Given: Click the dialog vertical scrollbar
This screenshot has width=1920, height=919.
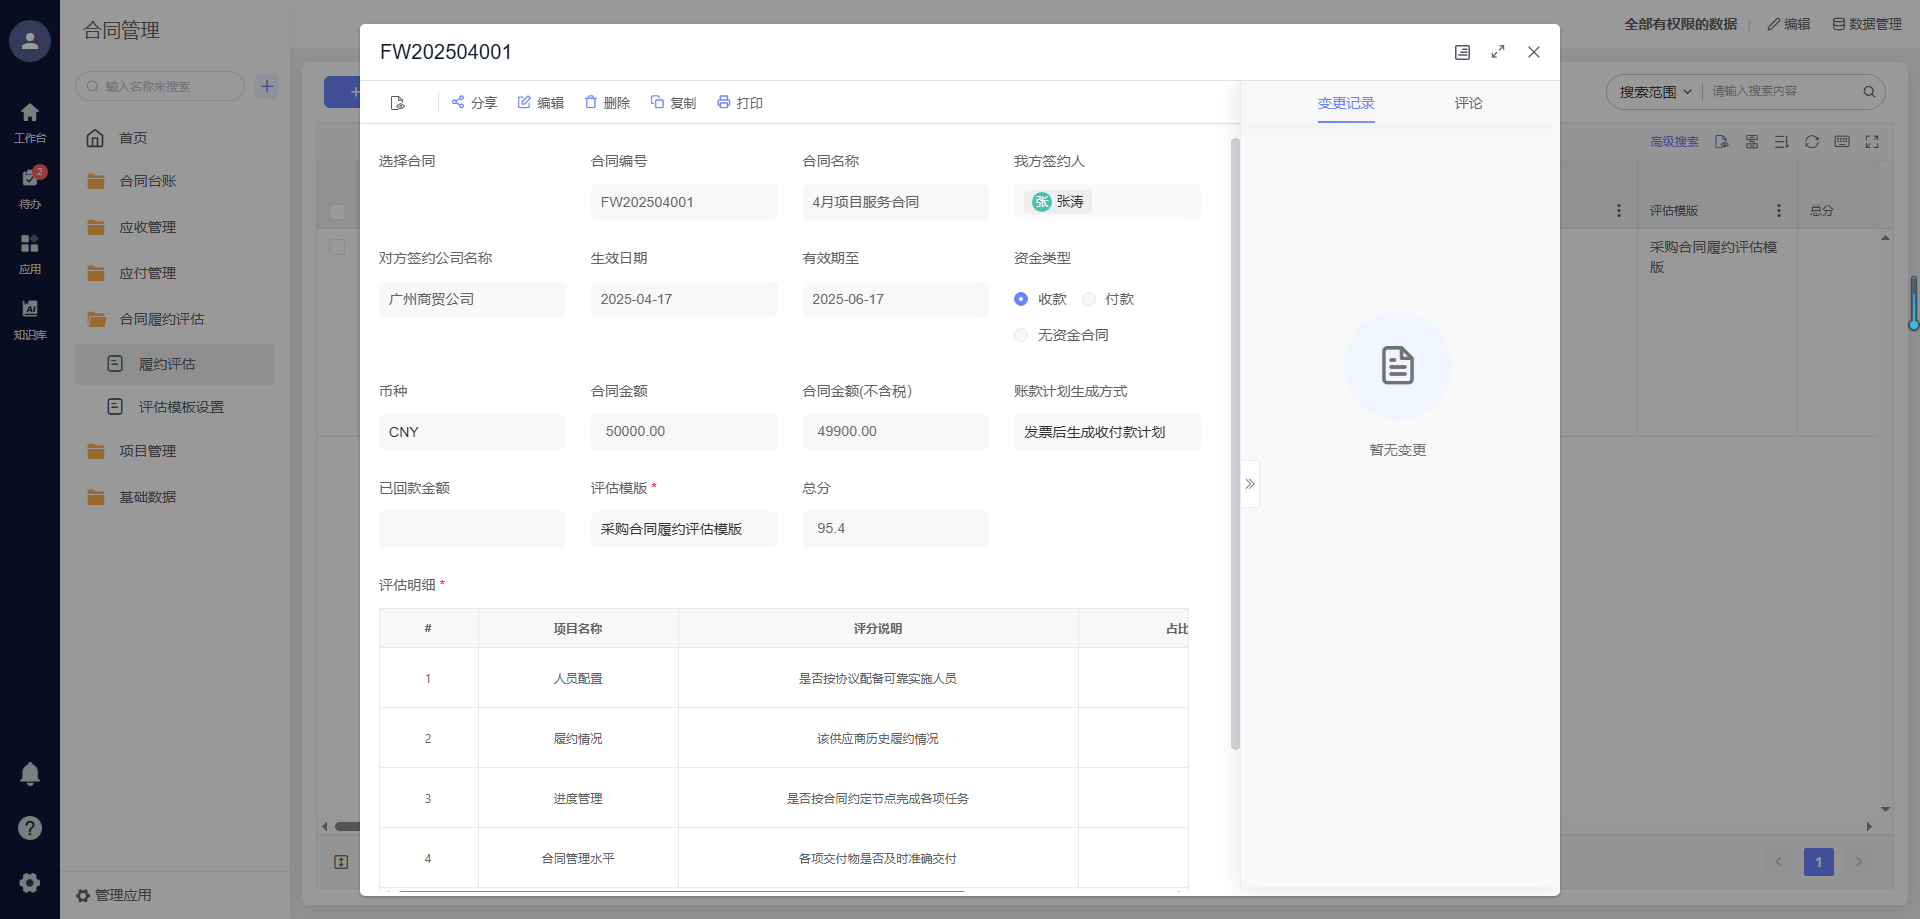Looking at the screenshot, I should point(1235,440).
